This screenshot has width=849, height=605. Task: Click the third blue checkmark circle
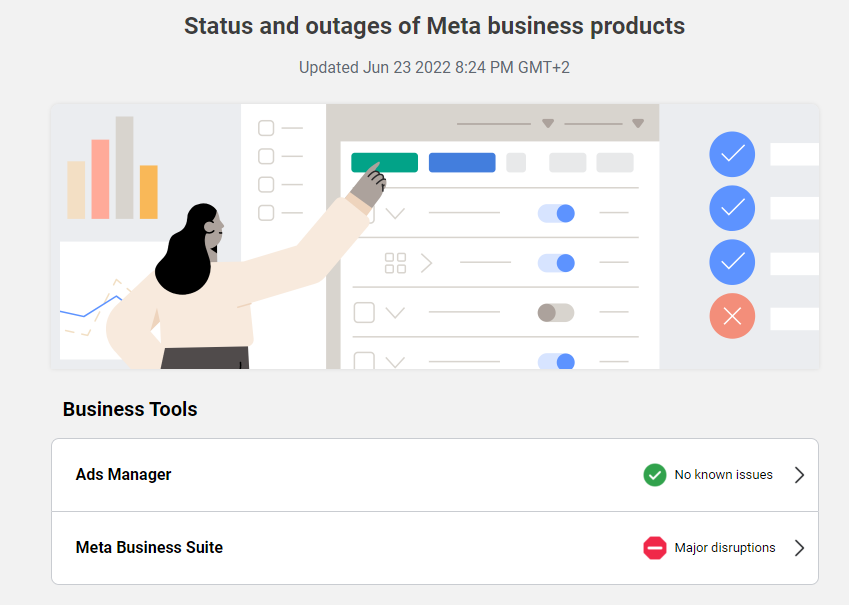732,262
